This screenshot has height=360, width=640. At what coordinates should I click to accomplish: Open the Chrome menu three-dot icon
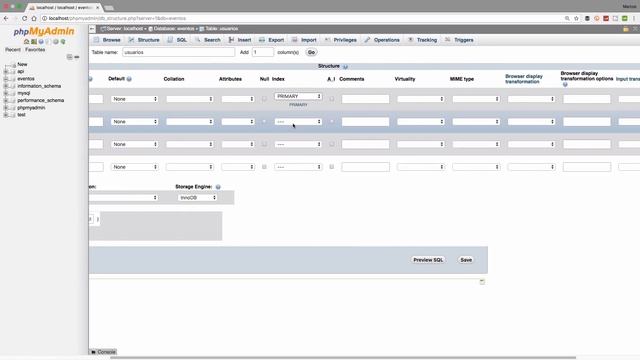click(634, 18)
